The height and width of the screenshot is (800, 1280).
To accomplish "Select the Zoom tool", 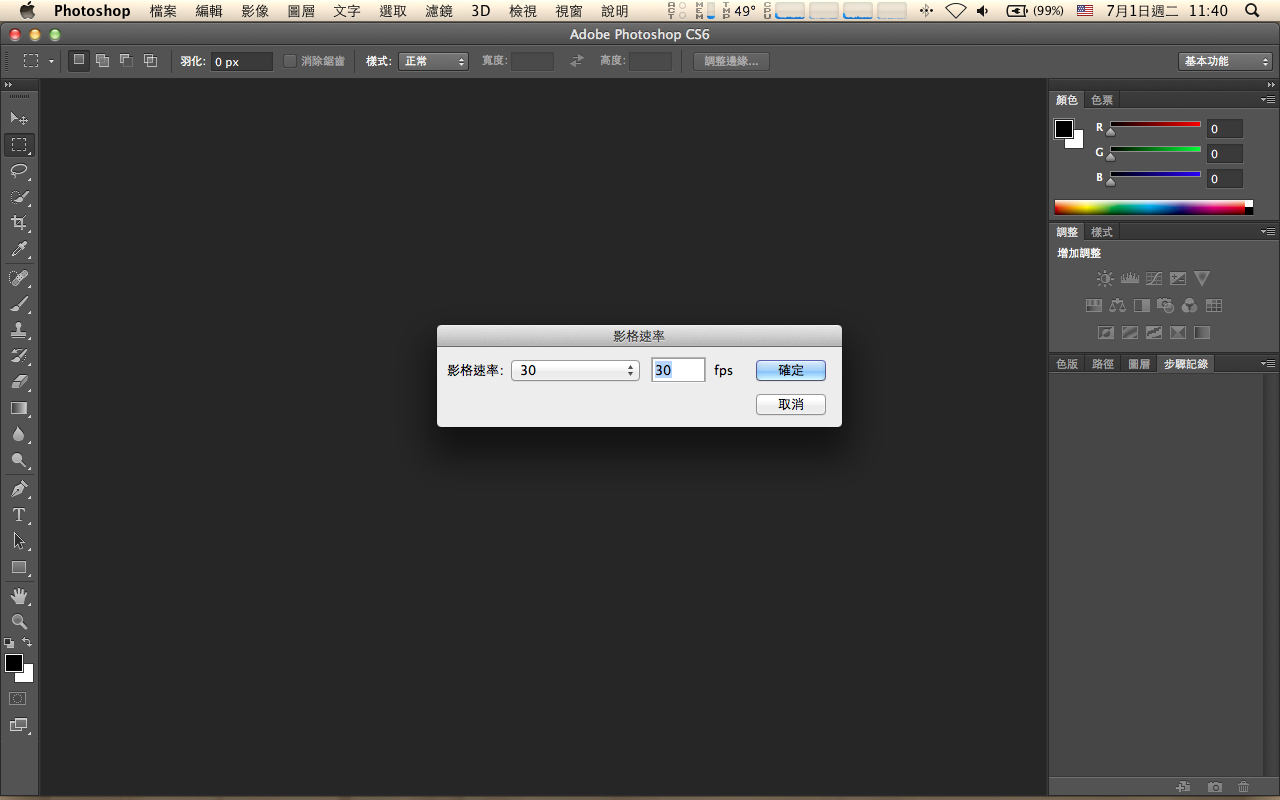I will (19, 622).
